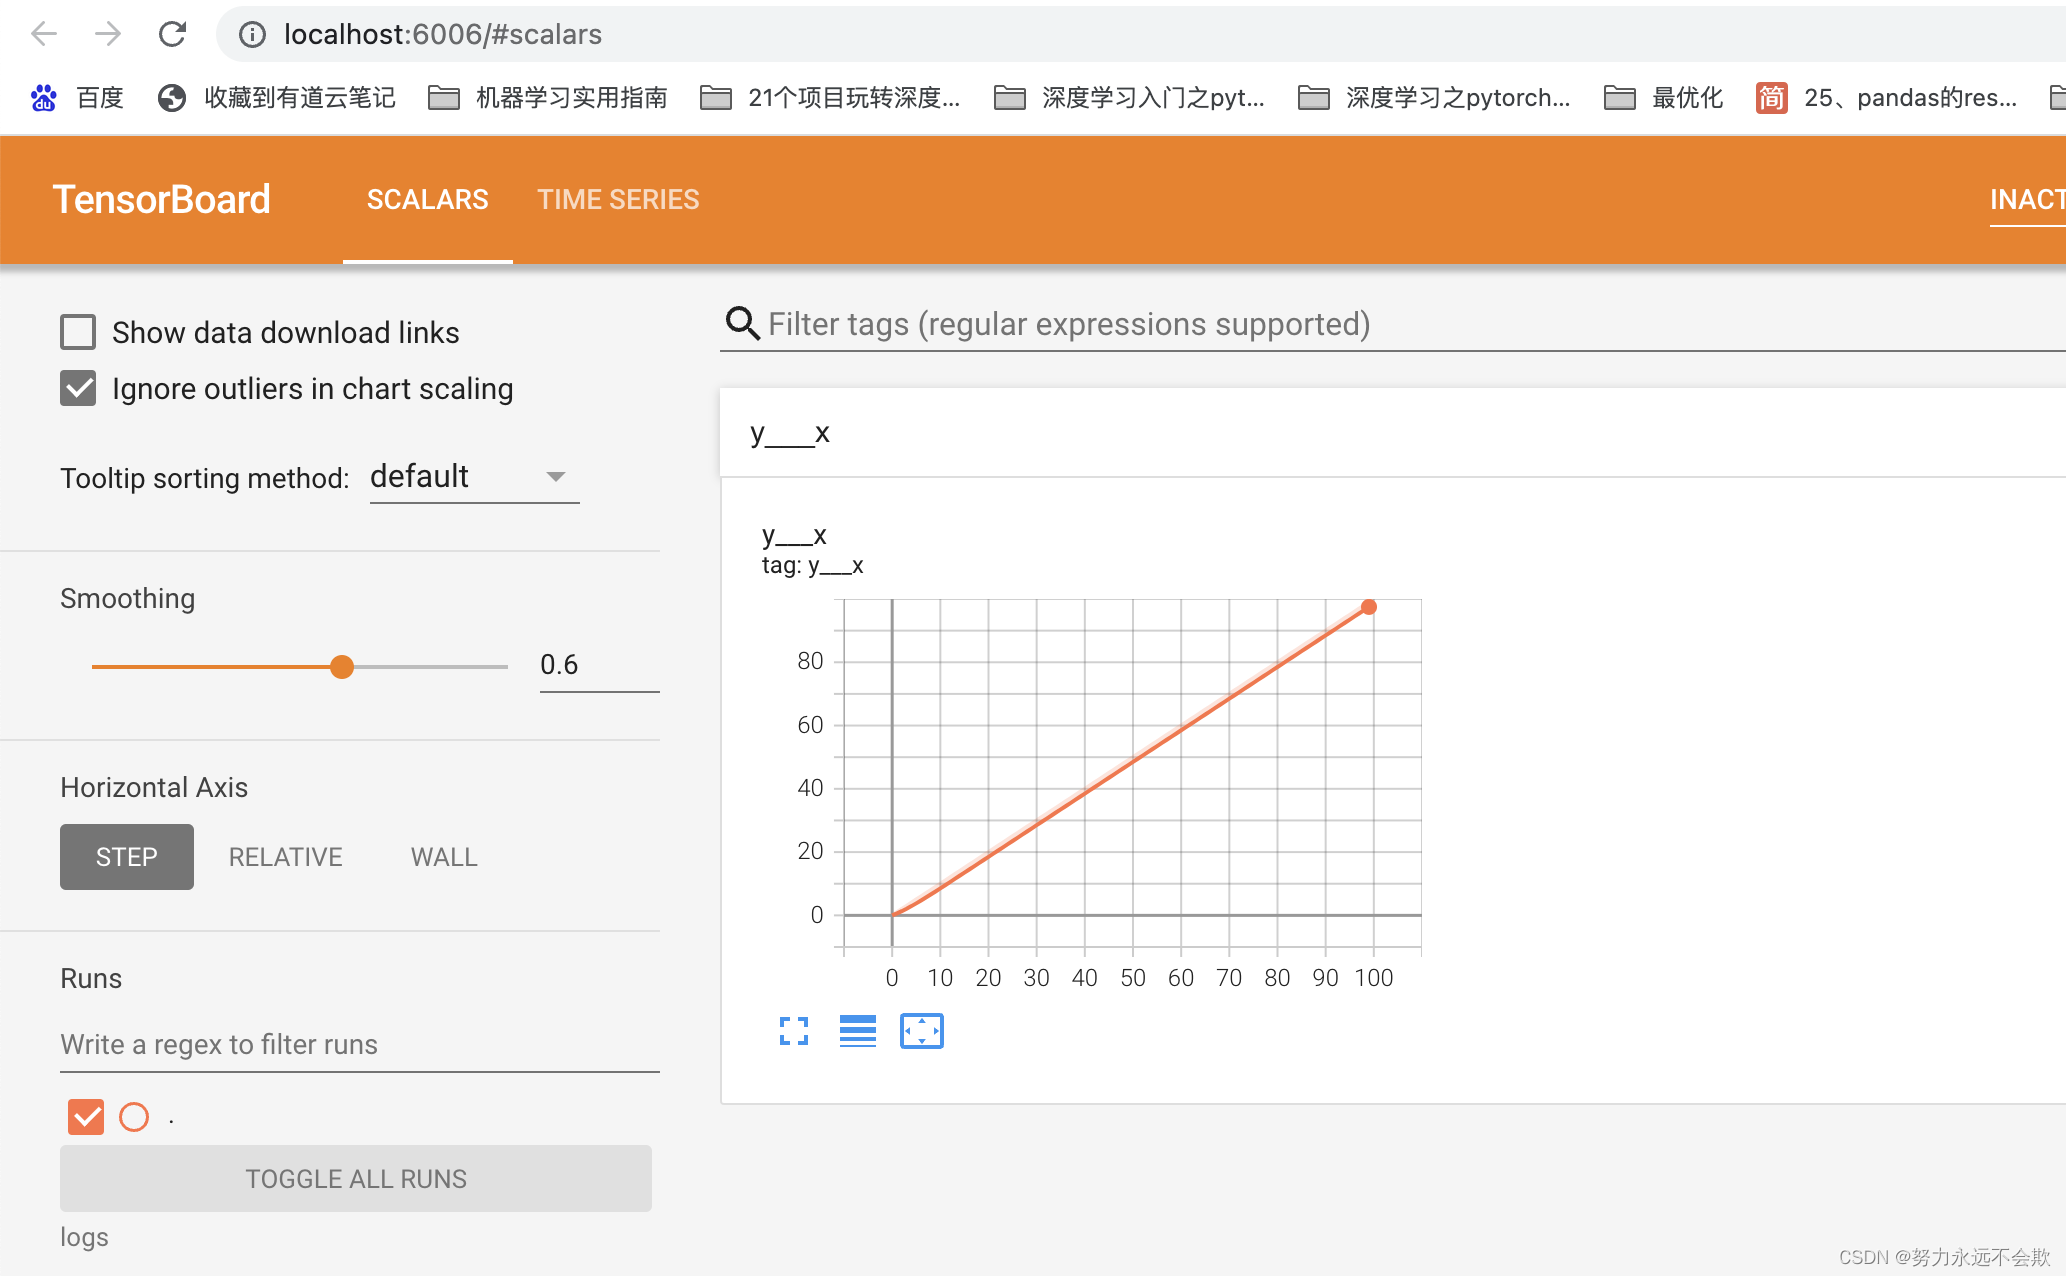Toggle y-axis log scale icon

point(857,1031)
